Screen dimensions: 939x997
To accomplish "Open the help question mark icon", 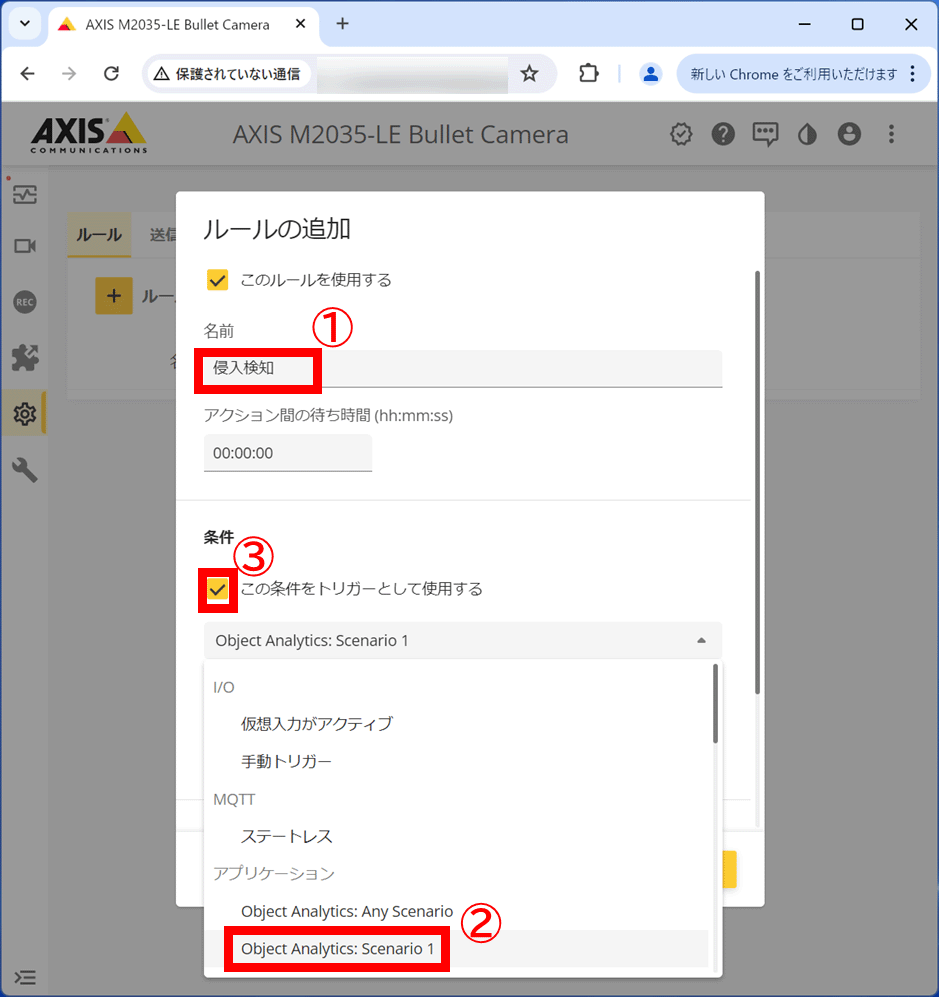I will [x=723, y=134].
